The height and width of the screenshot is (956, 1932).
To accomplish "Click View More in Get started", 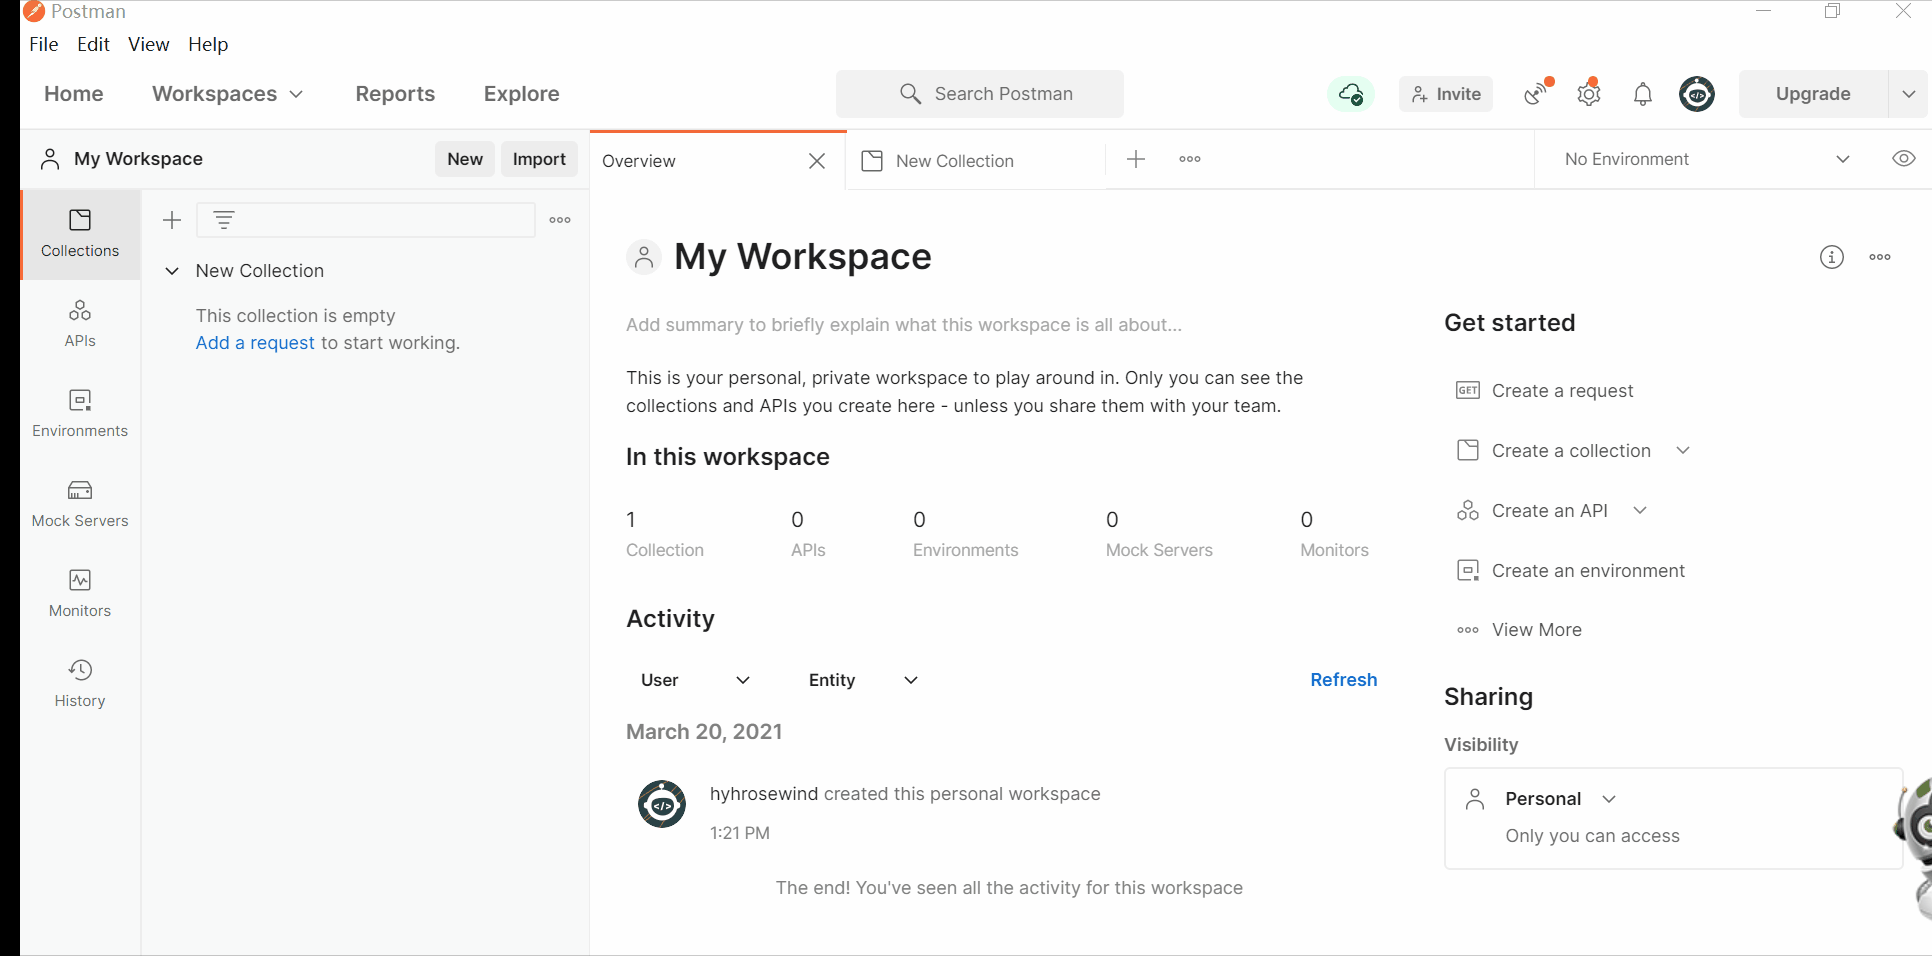I will (x=1536, y=630).
